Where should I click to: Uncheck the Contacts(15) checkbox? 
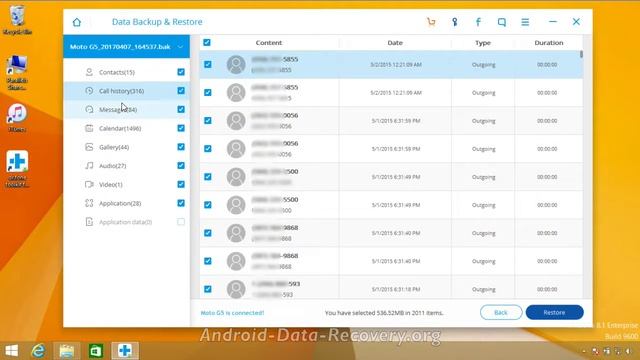click(x=181, y=72)
